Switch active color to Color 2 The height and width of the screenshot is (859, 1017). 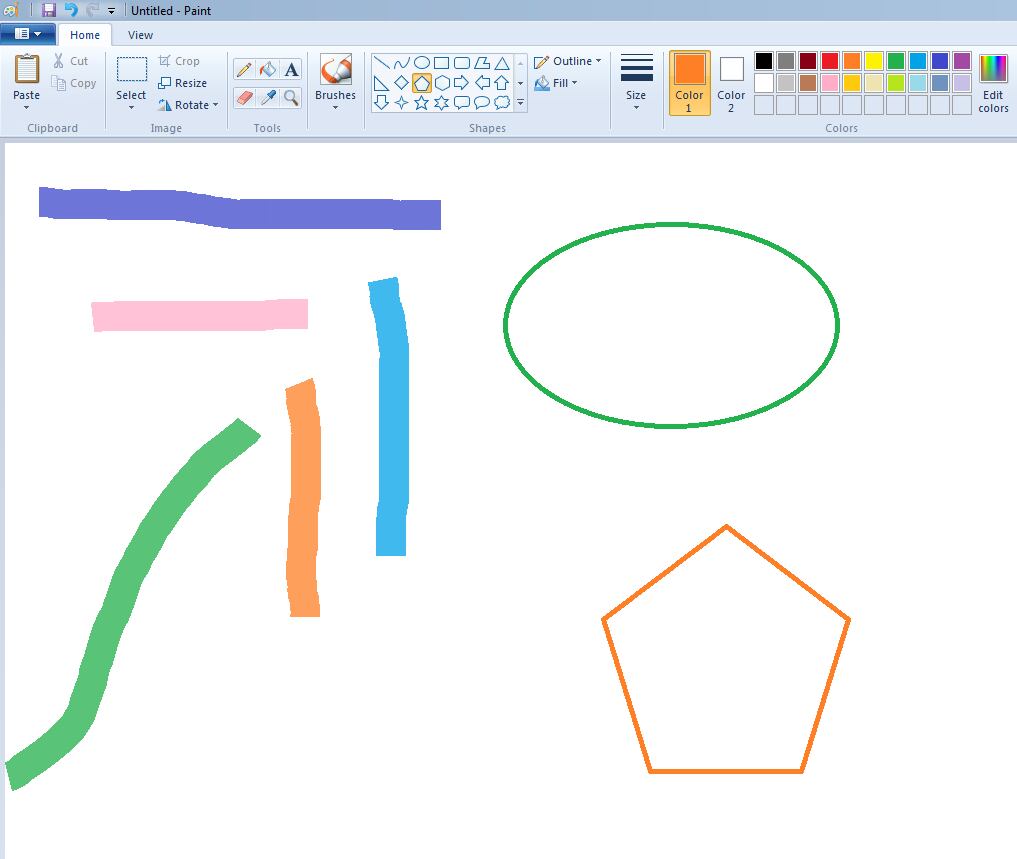pyautogui.click(x=731, y=82)
